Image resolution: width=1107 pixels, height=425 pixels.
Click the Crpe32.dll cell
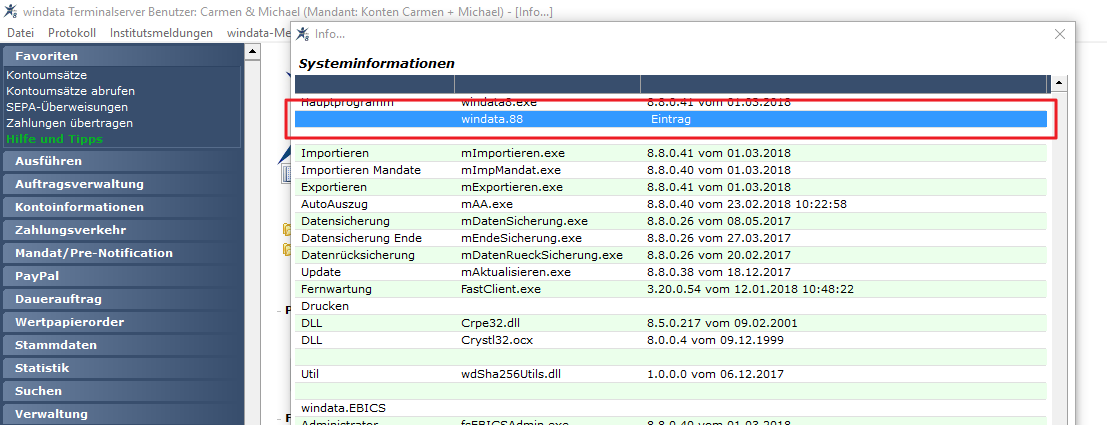click(x=491, y=323)
